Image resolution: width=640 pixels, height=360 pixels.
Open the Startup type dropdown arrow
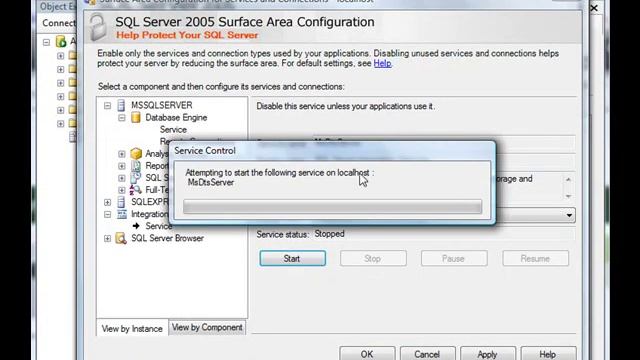(x=569, y=215)
